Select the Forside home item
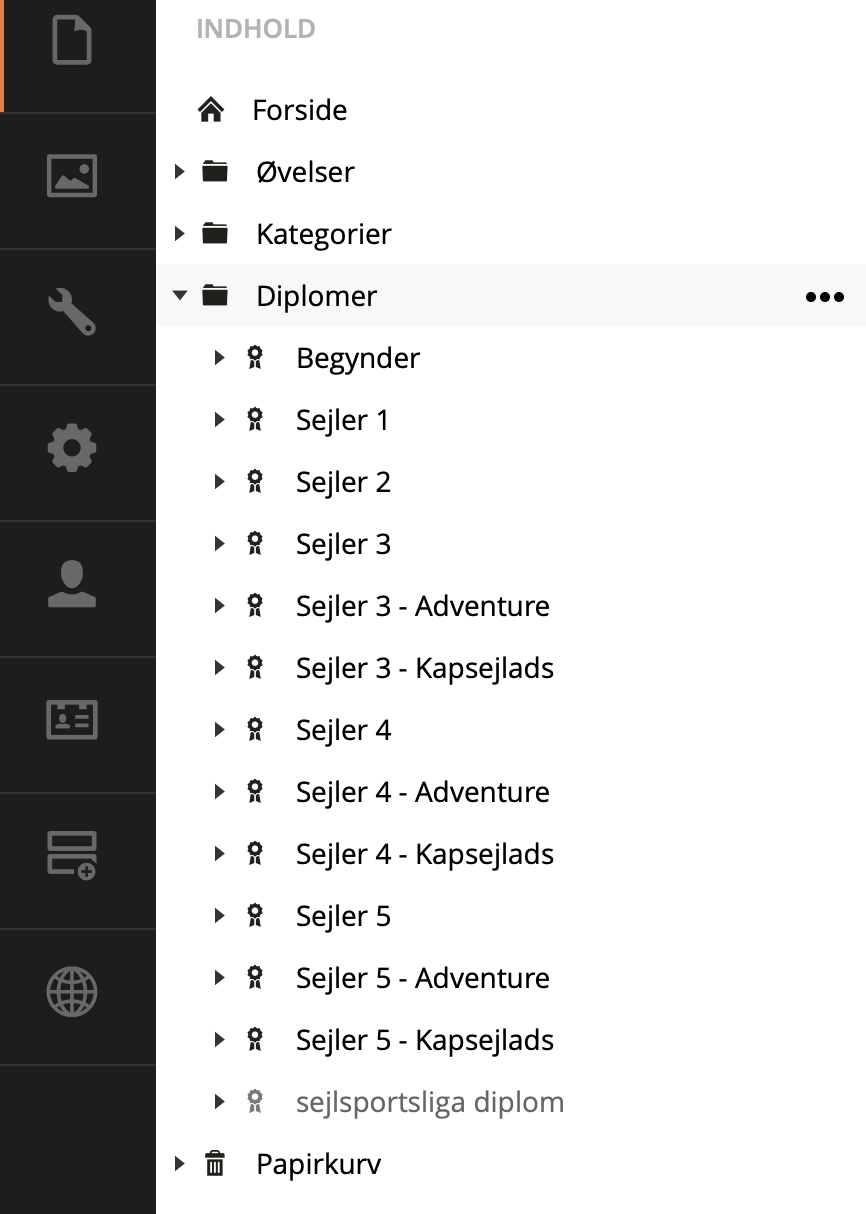This screenshot has height=1214, width=866. (x=300, y=110)
